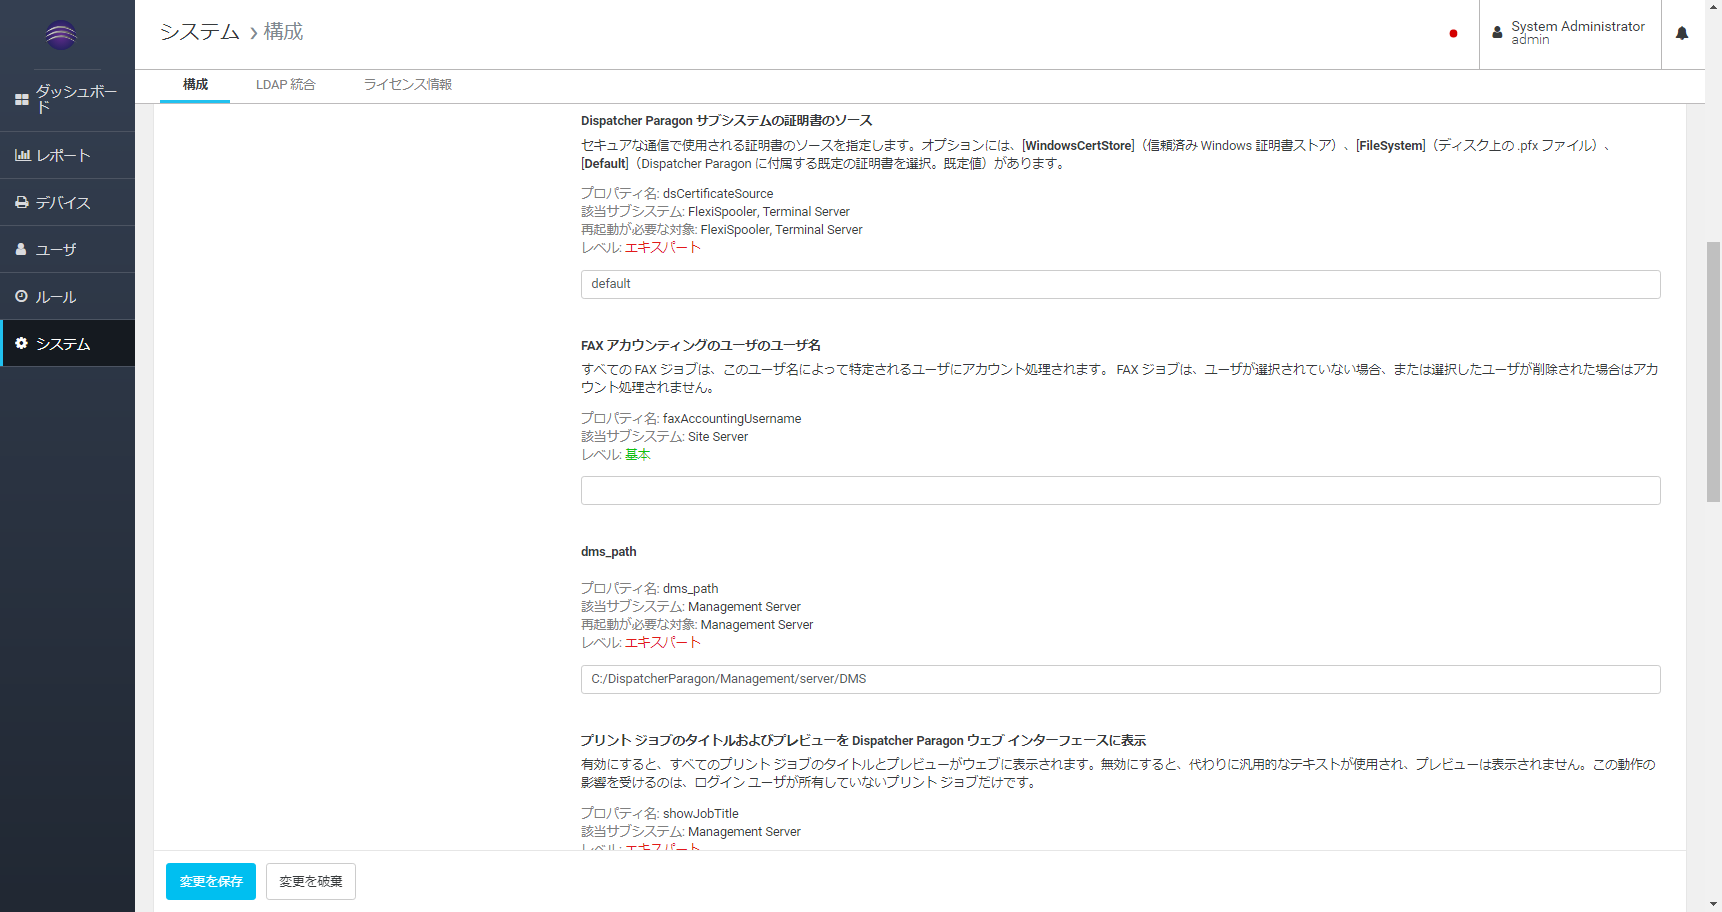Screen dimensions: 1722x912
Task: Select the 構成 tab
Action: coord(195,85)
